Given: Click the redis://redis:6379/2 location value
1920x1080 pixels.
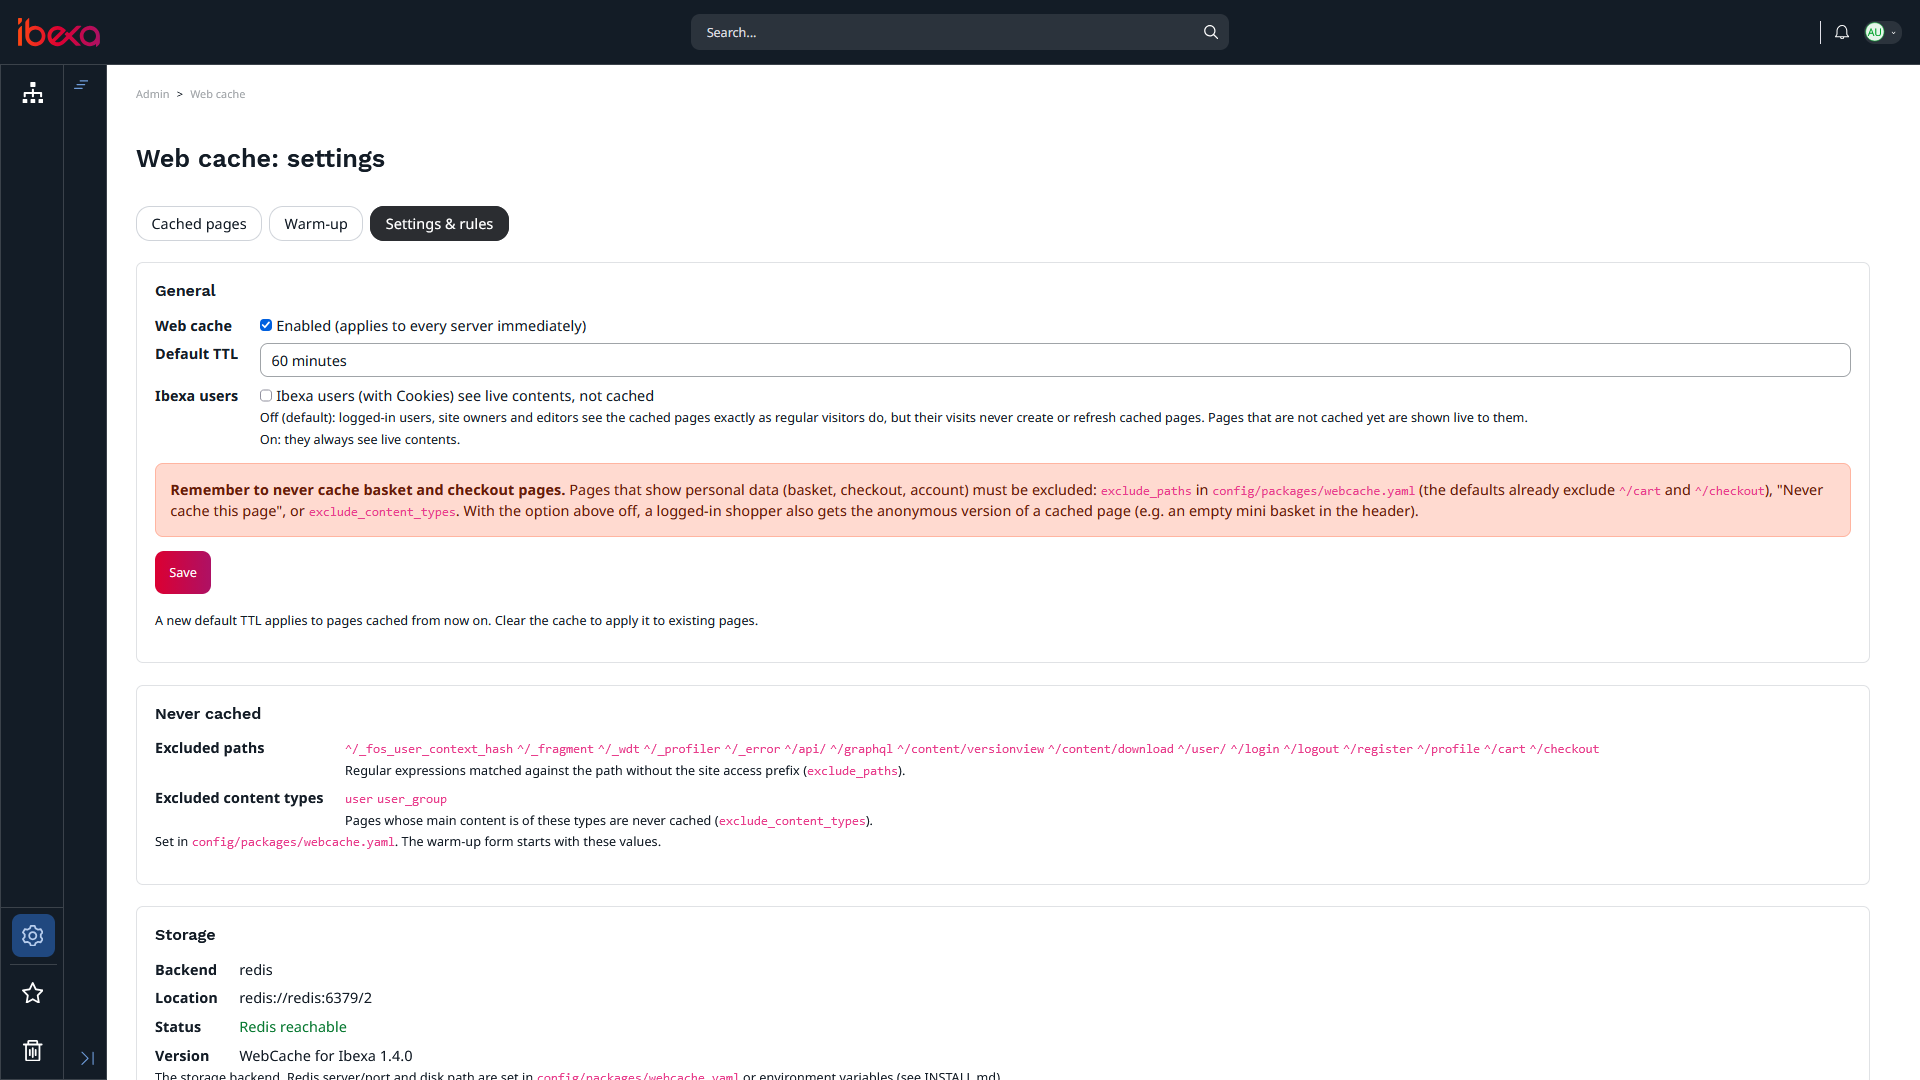Looking at the screenshot, I should (x=305, y=998).
